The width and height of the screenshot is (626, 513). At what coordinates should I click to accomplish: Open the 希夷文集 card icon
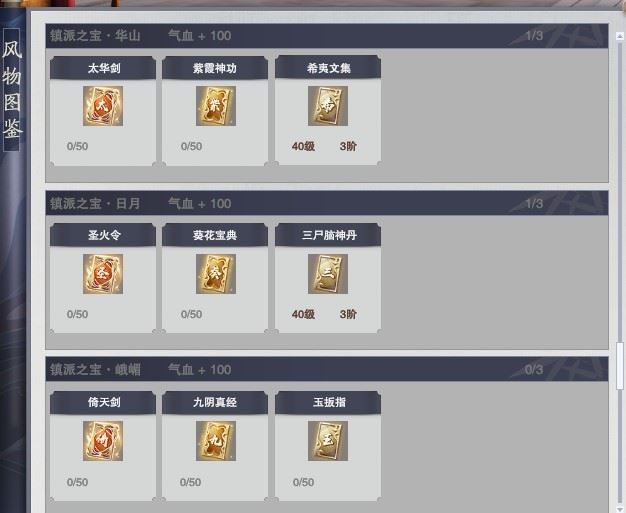[328, 106]
